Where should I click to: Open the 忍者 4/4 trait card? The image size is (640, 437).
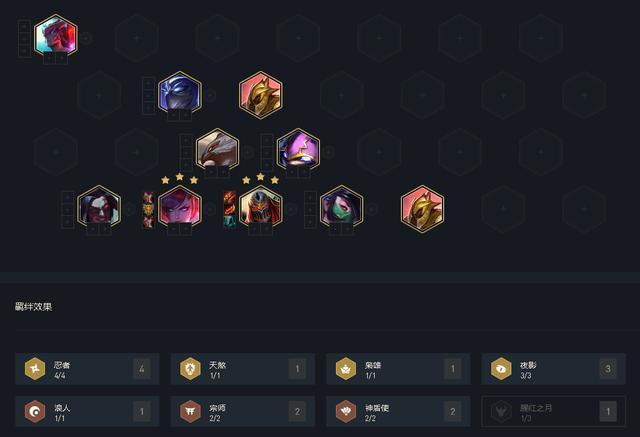[x=87, y=369]
